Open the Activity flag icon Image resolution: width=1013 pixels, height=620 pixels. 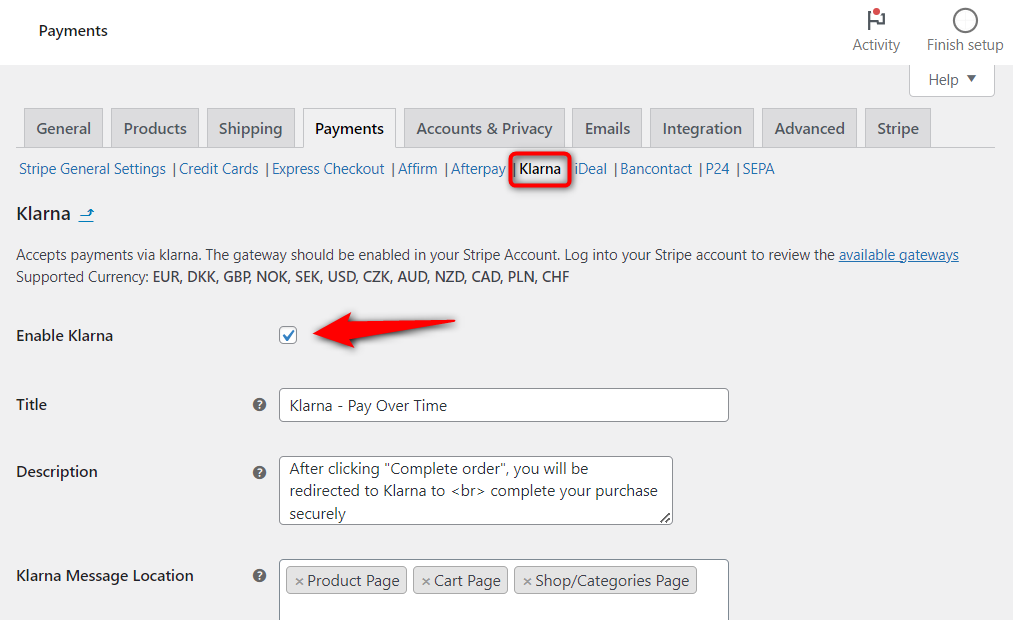point(875,20)
